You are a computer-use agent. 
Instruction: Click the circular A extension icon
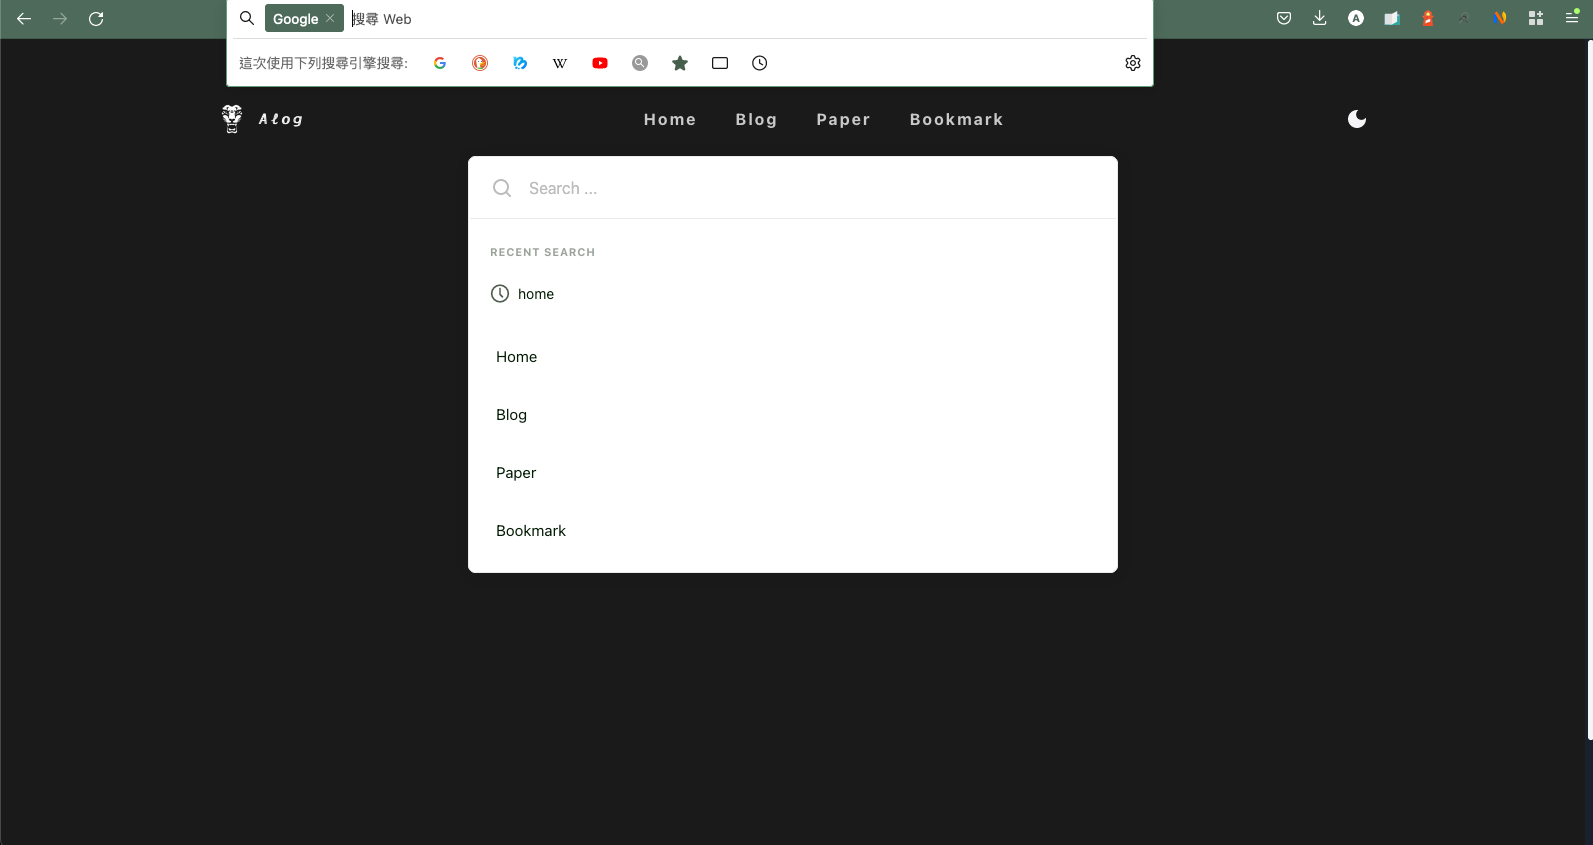[1356, 18]
